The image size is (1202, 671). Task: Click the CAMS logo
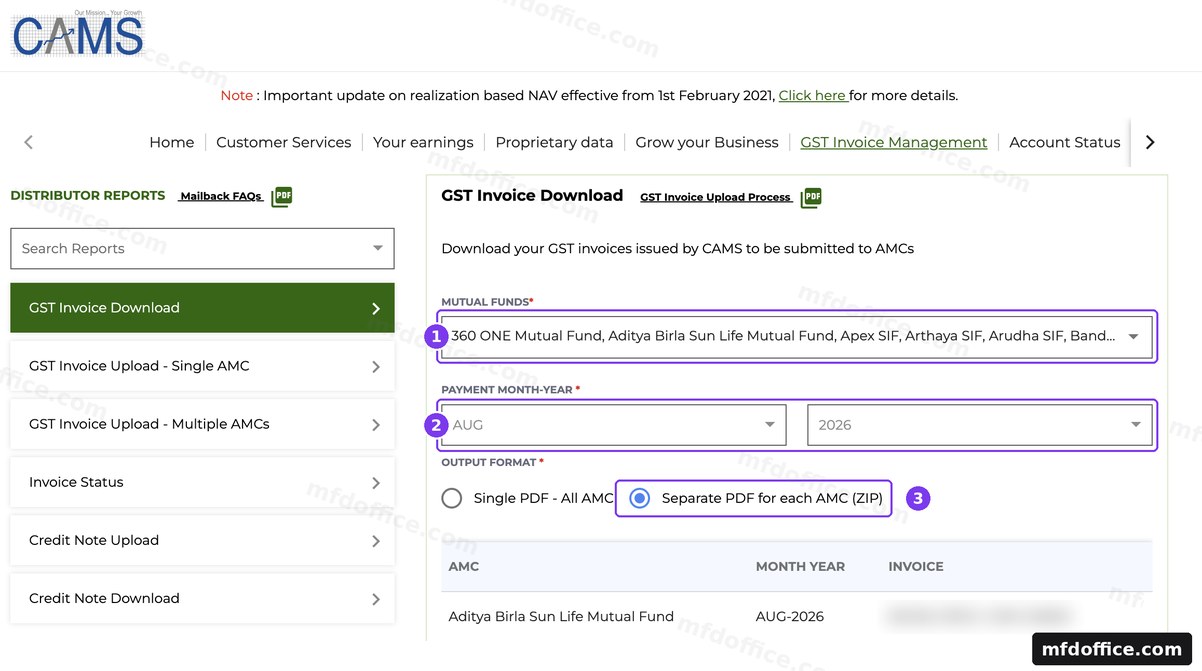point(78,35)
